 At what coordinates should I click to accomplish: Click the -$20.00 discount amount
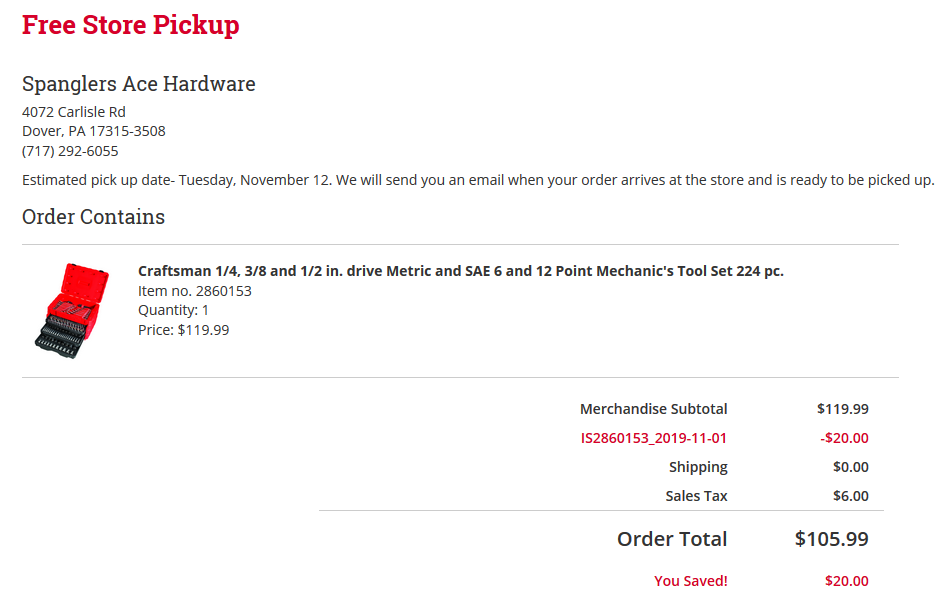(844, 438)
